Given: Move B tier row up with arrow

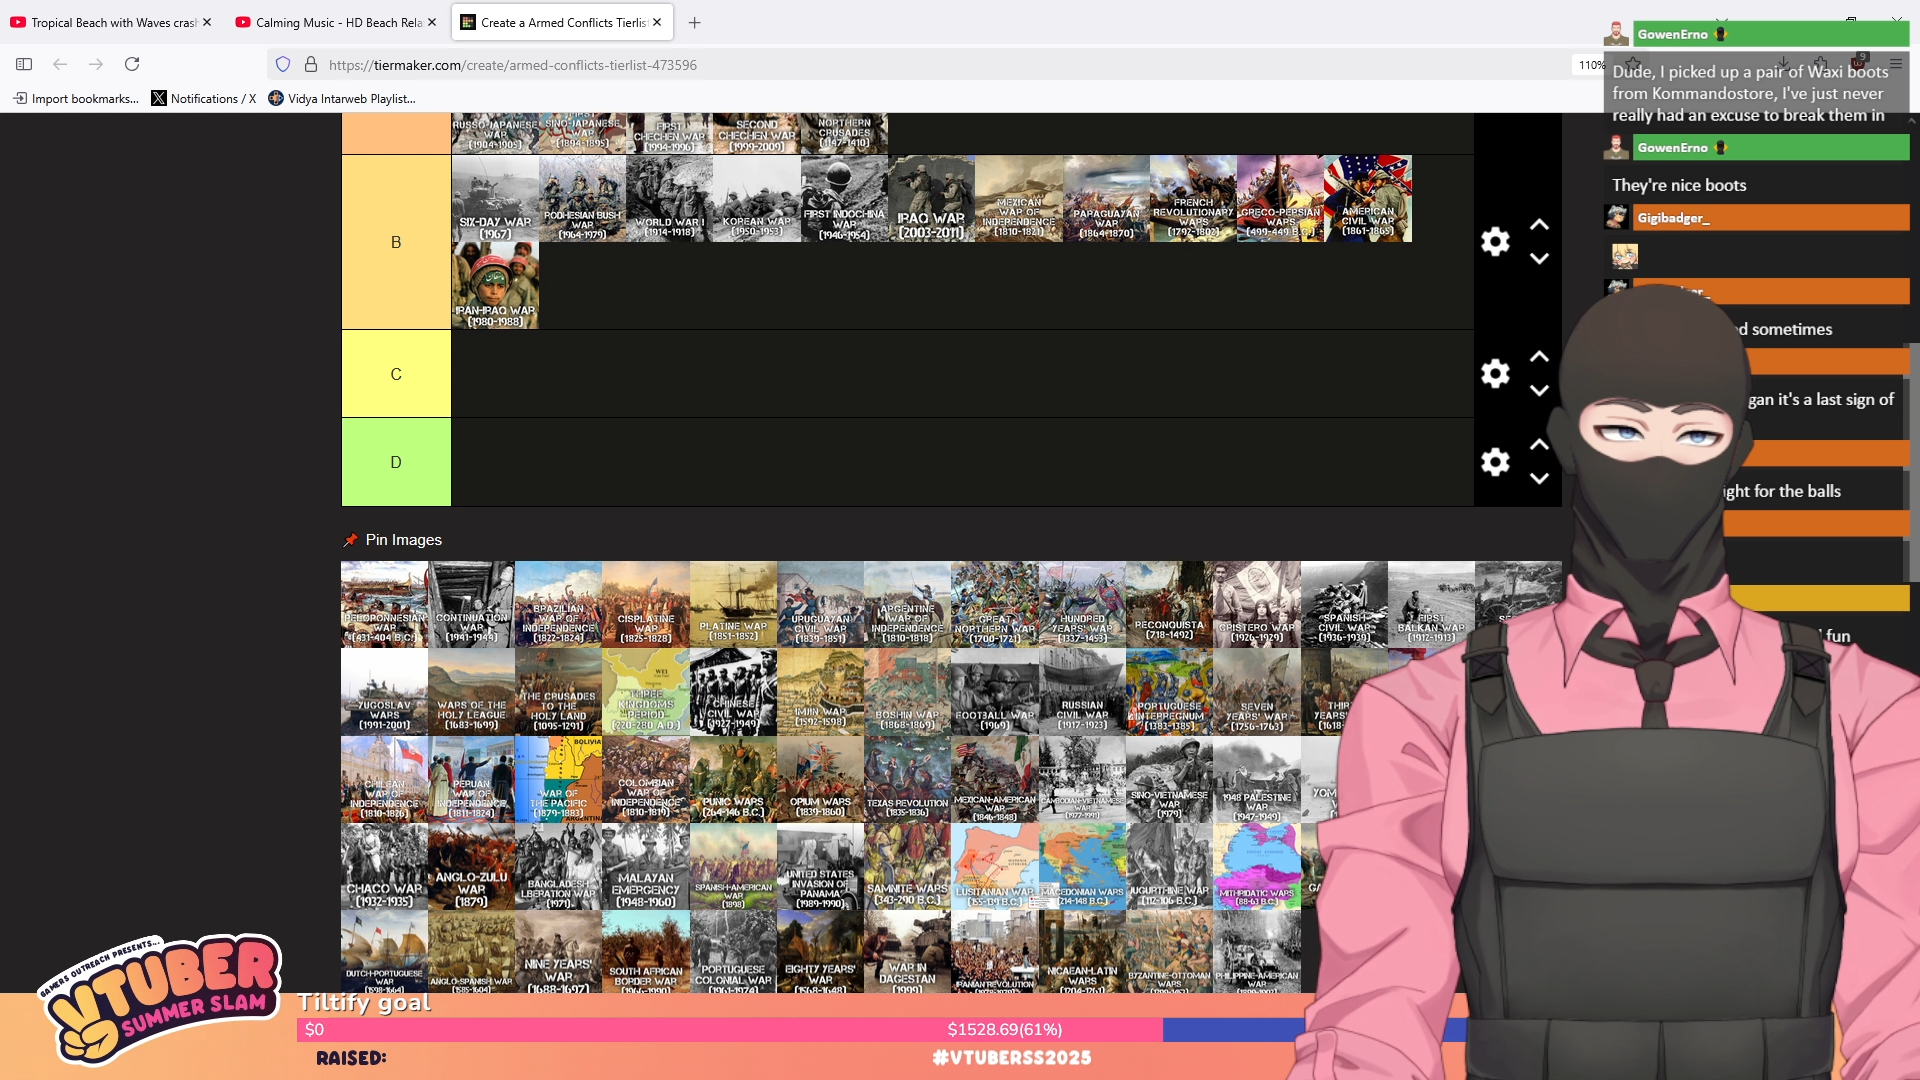Looking at the screenshot, I should pos(1540,225).
